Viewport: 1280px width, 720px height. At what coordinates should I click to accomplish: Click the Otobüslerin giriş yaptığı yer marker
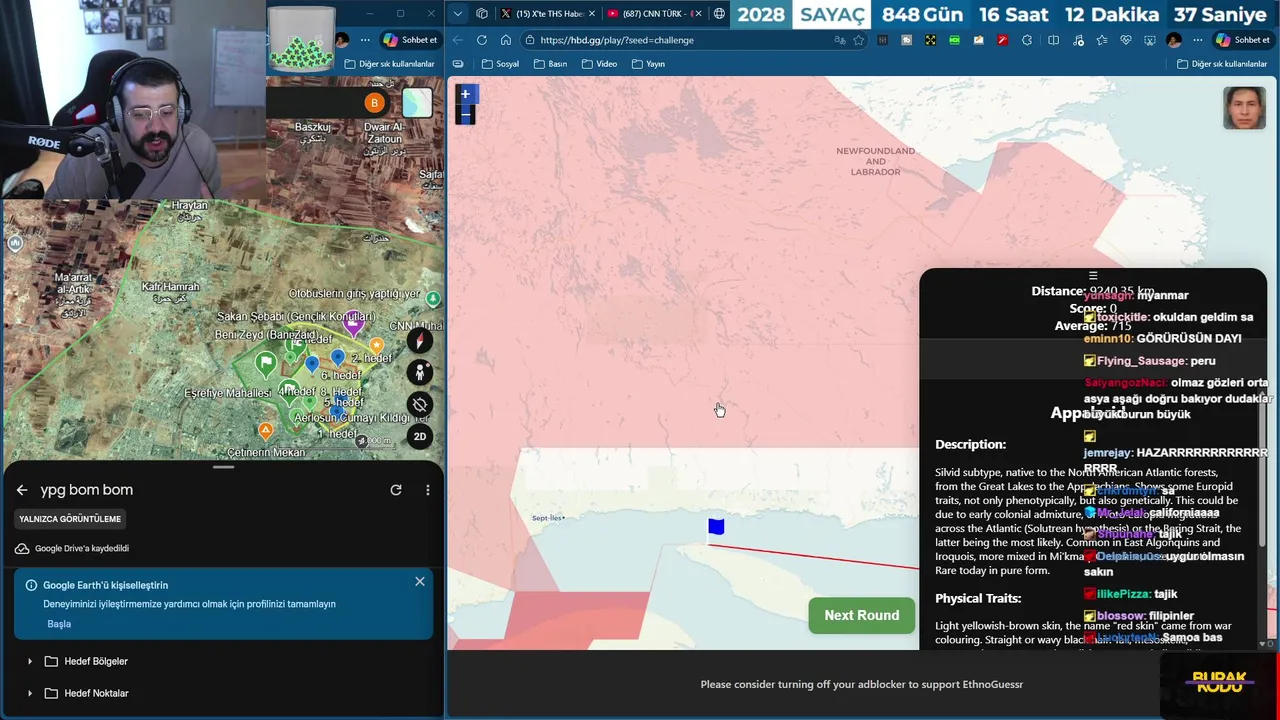click(x=432, y=298)
